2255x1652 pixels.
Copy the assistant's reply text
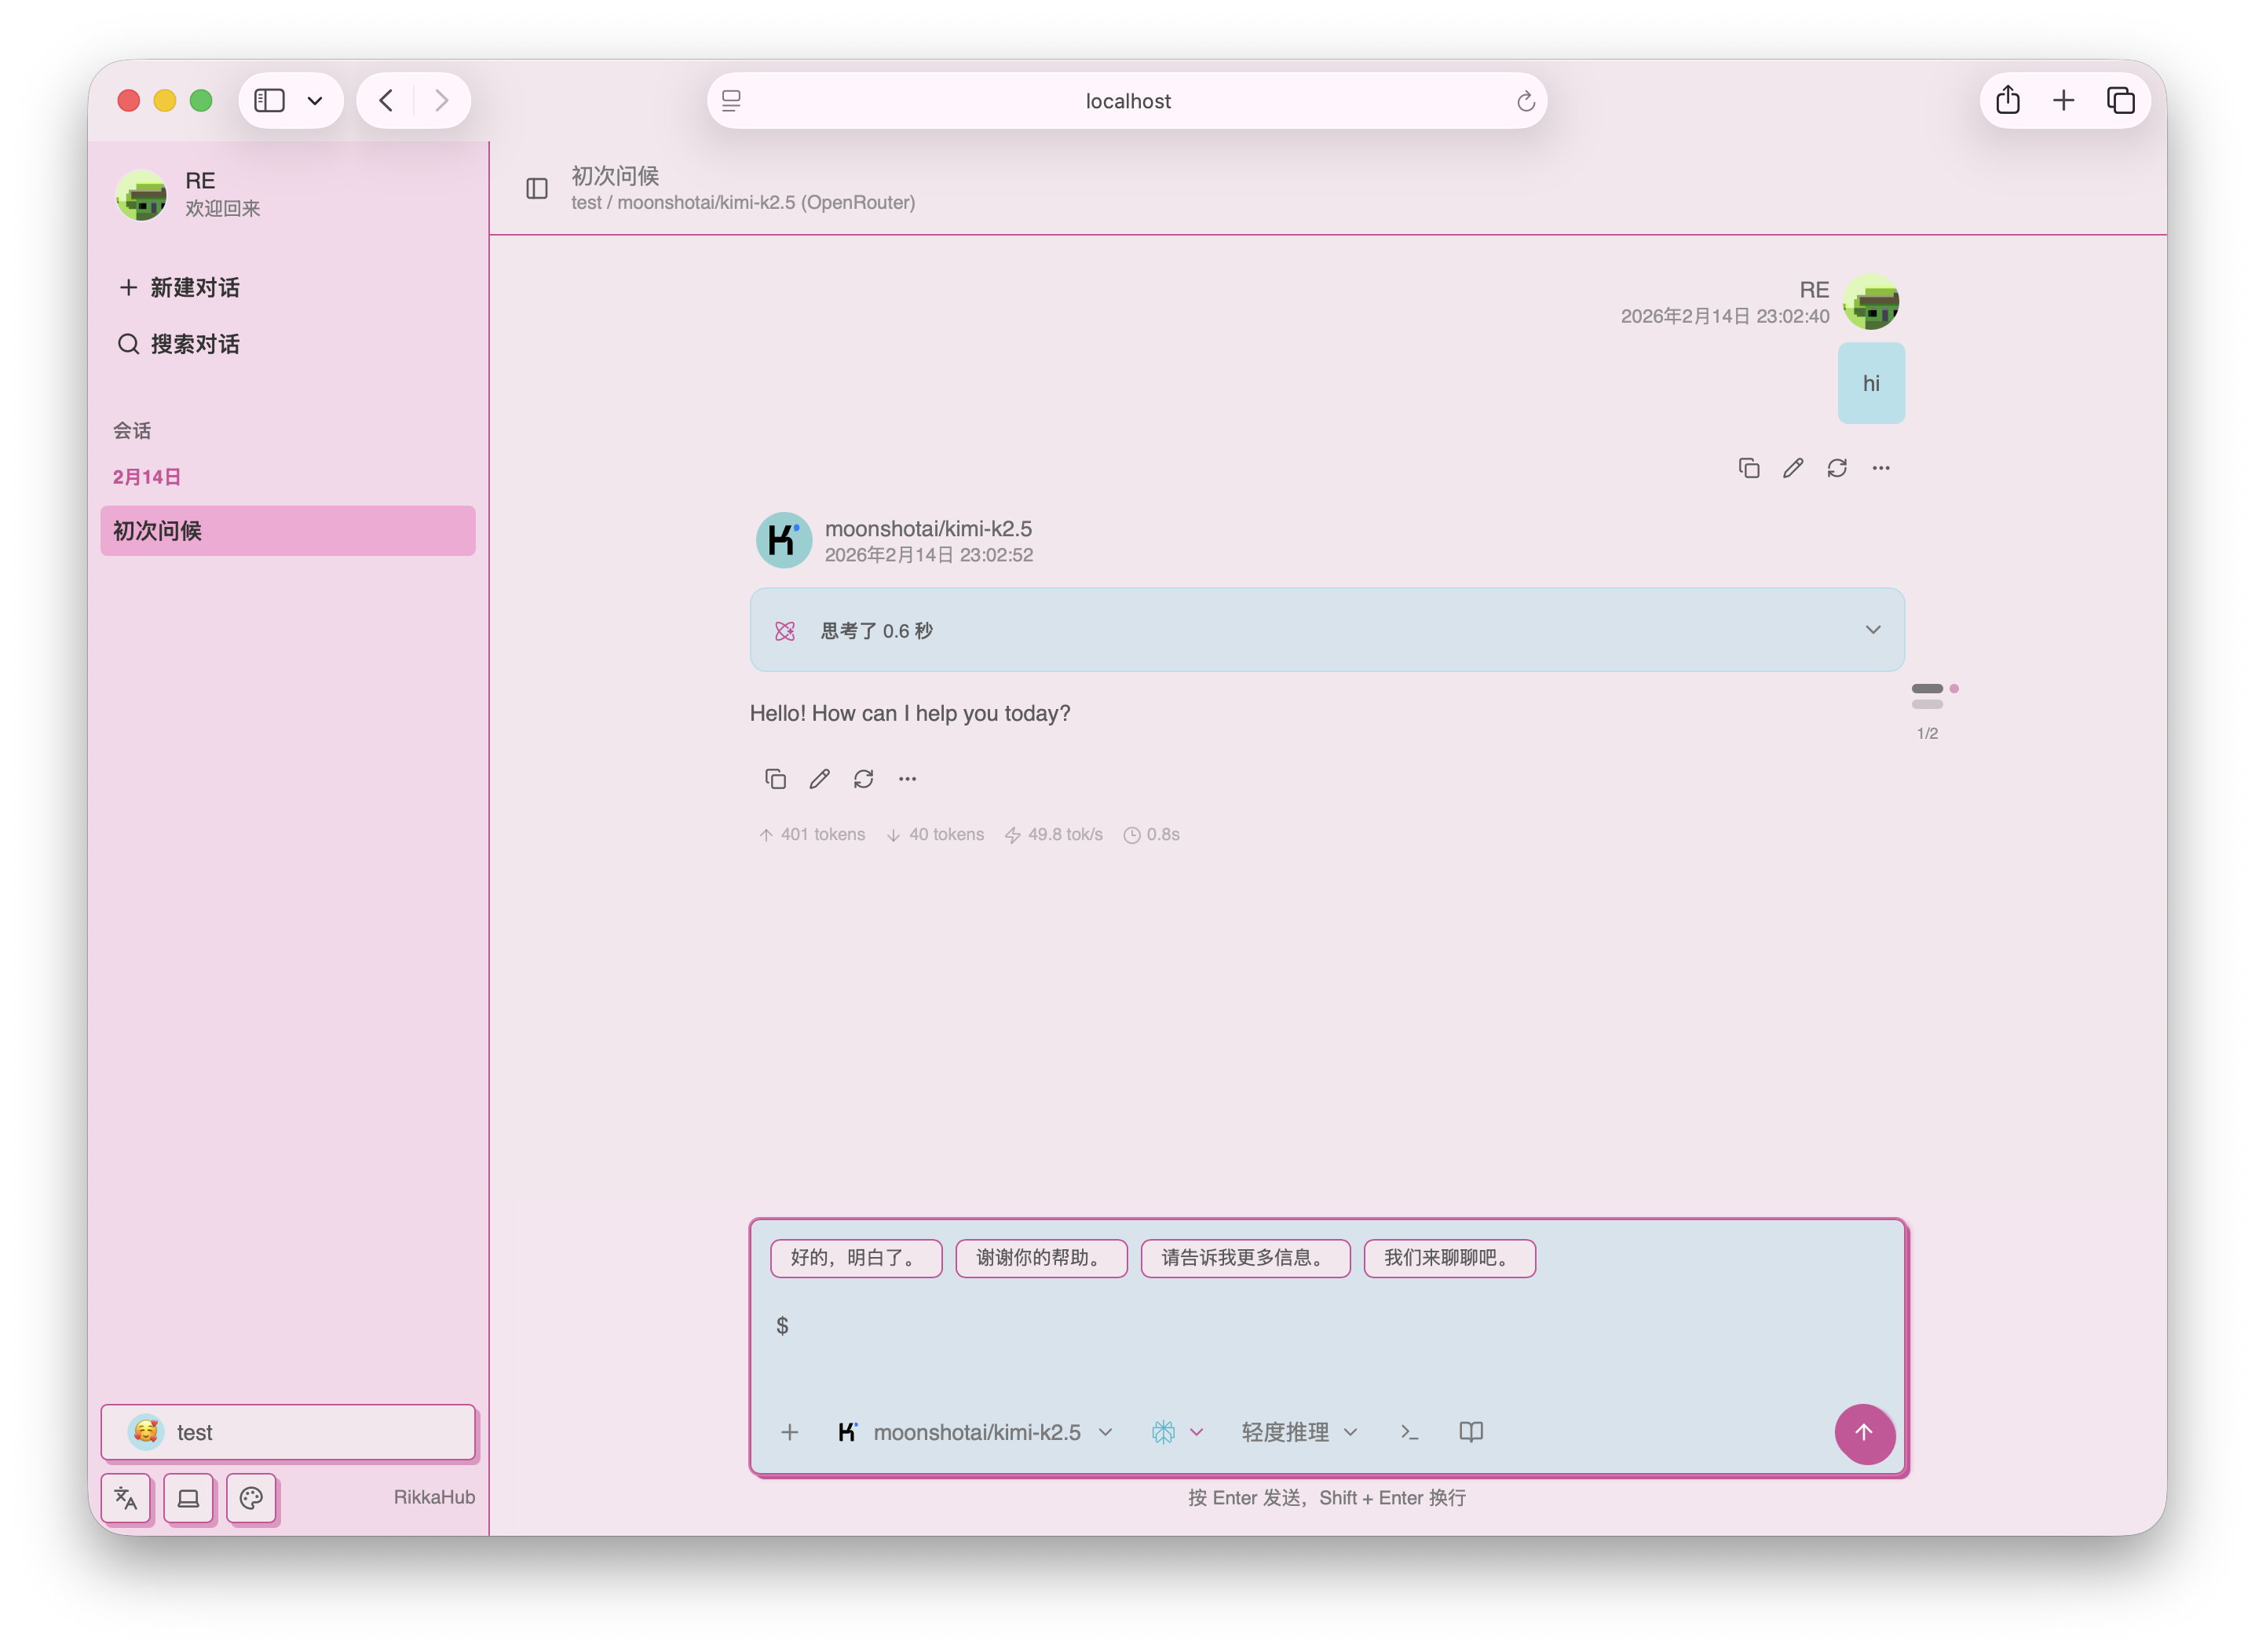point(775,778)
